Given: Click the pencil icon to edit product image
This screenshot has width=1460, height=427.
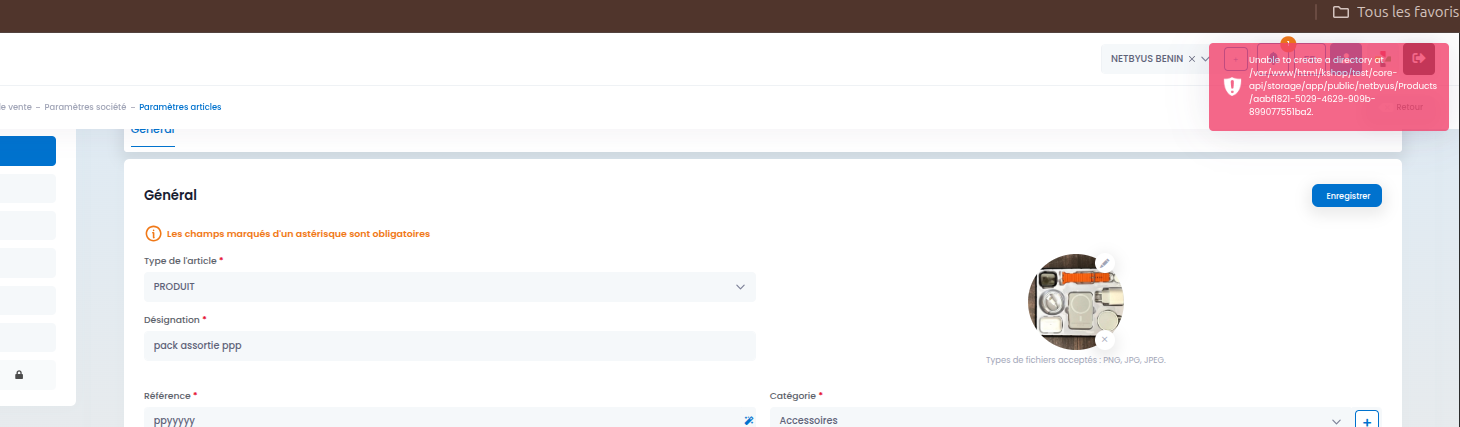Looking at the screenshot, I should click(1105, 263).
